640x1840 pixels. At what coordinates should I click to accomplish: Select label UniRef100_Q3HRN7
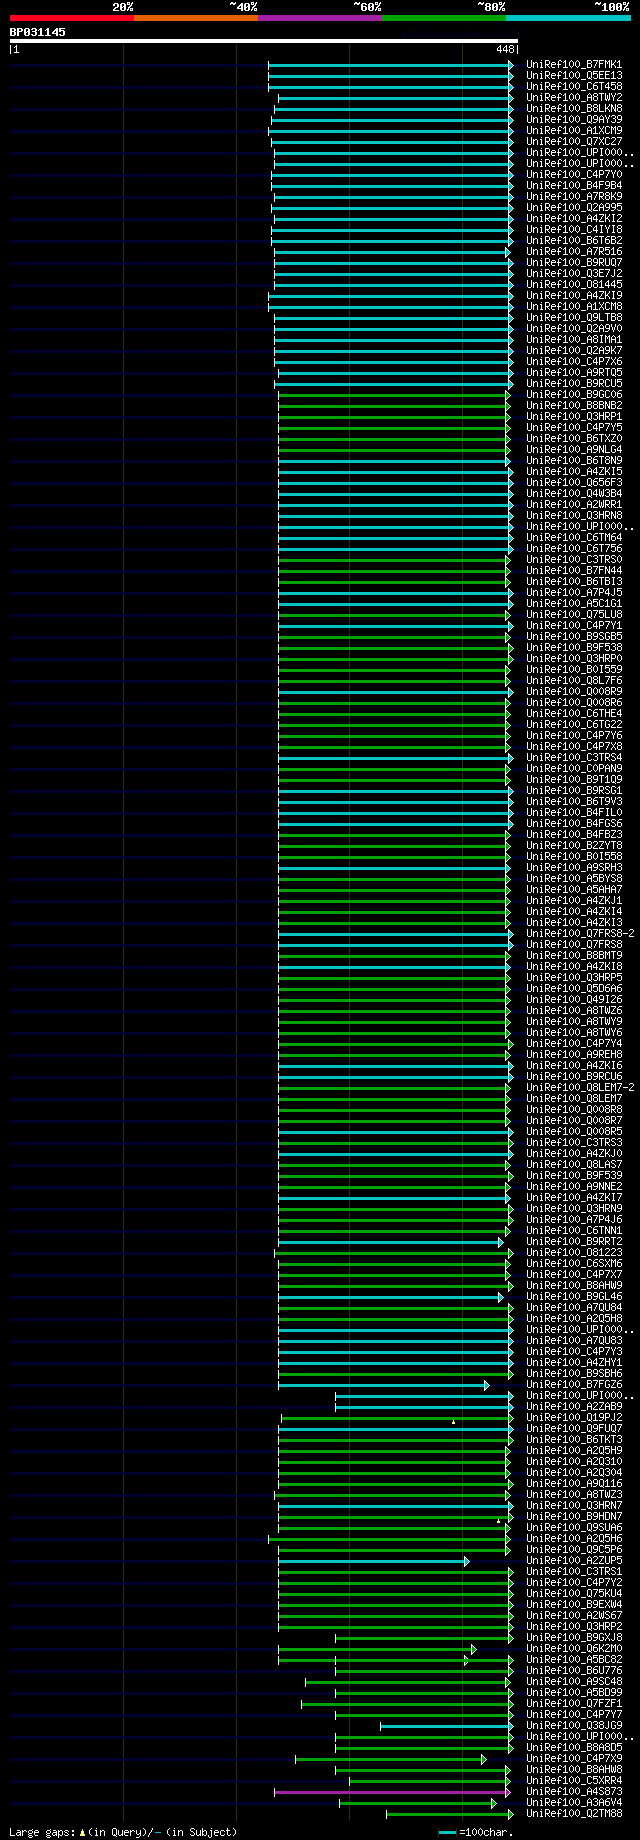point(574,1505)
